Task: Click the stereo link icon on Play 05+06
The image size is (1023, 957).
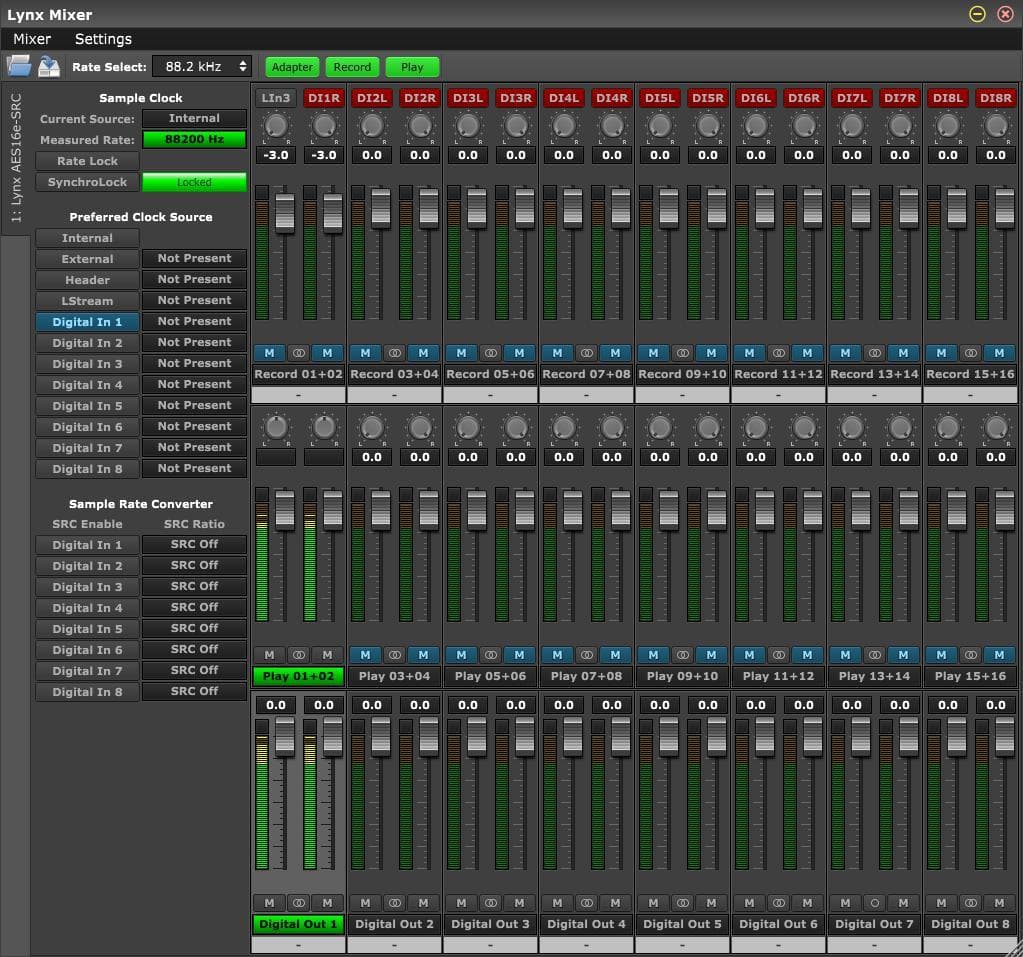Action: click(490, 654)
